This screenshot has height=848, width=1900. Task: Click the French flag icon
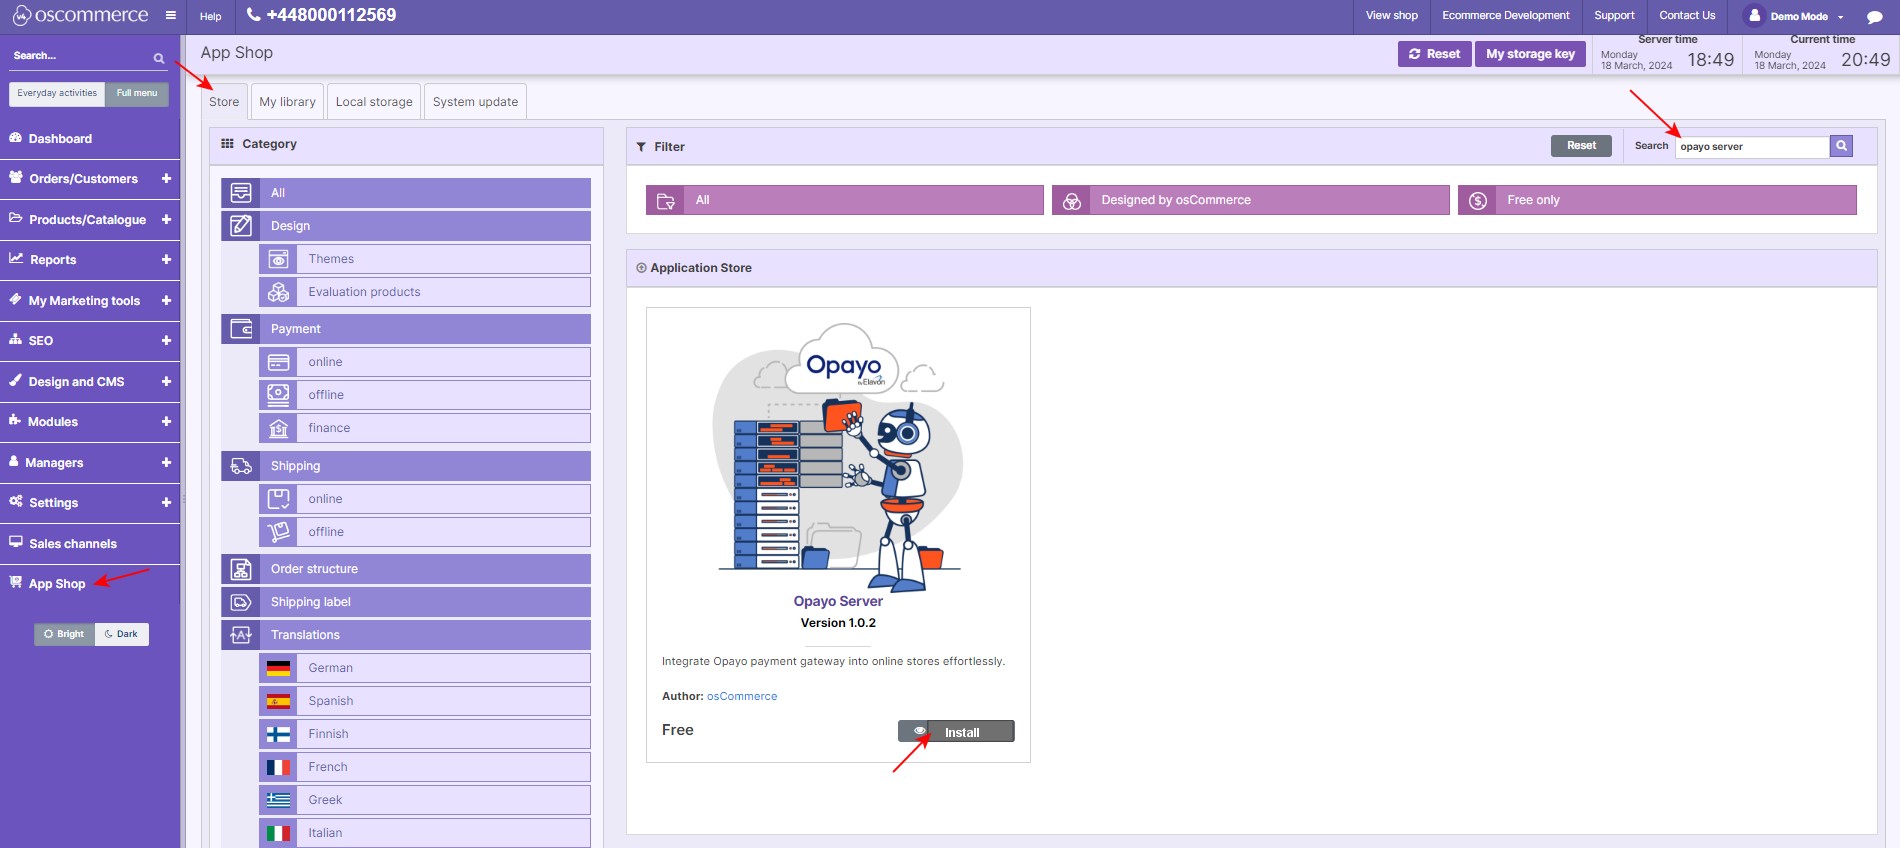[x=278, y=767]
